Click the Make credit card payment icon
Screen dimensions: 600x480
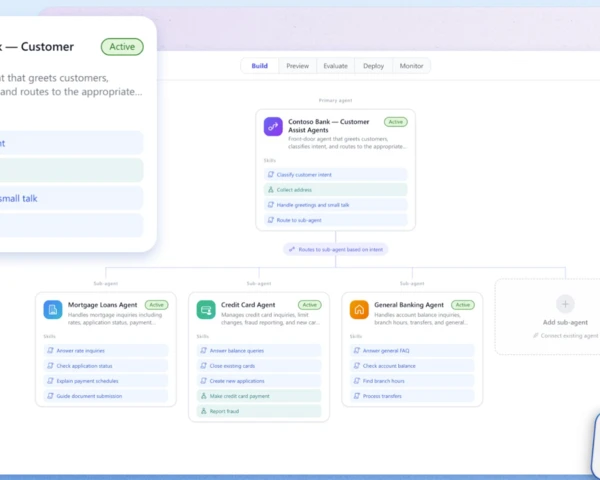(204, 396)
